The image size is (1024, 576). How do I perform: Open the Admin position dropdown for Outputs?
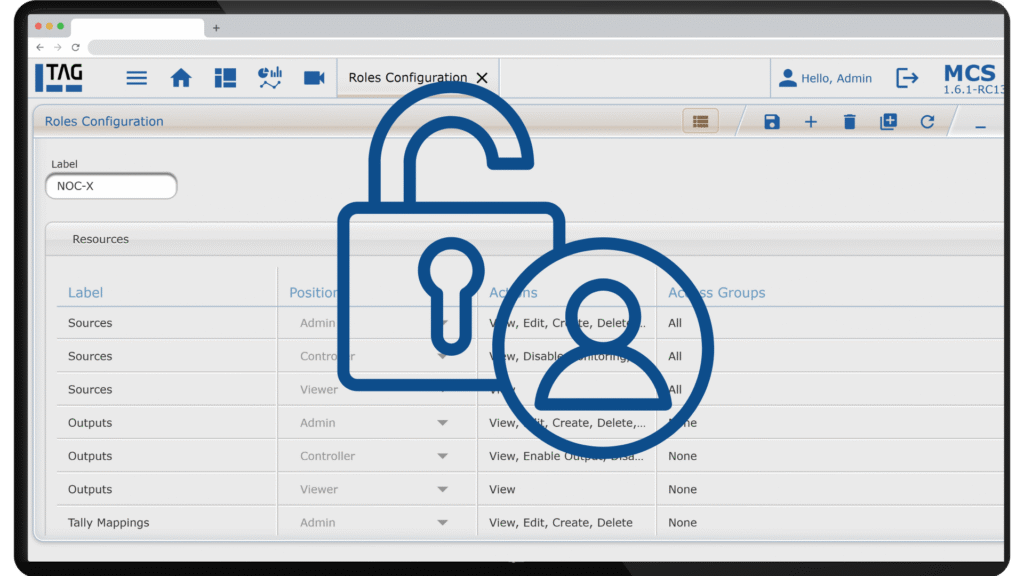click(443, 422)
